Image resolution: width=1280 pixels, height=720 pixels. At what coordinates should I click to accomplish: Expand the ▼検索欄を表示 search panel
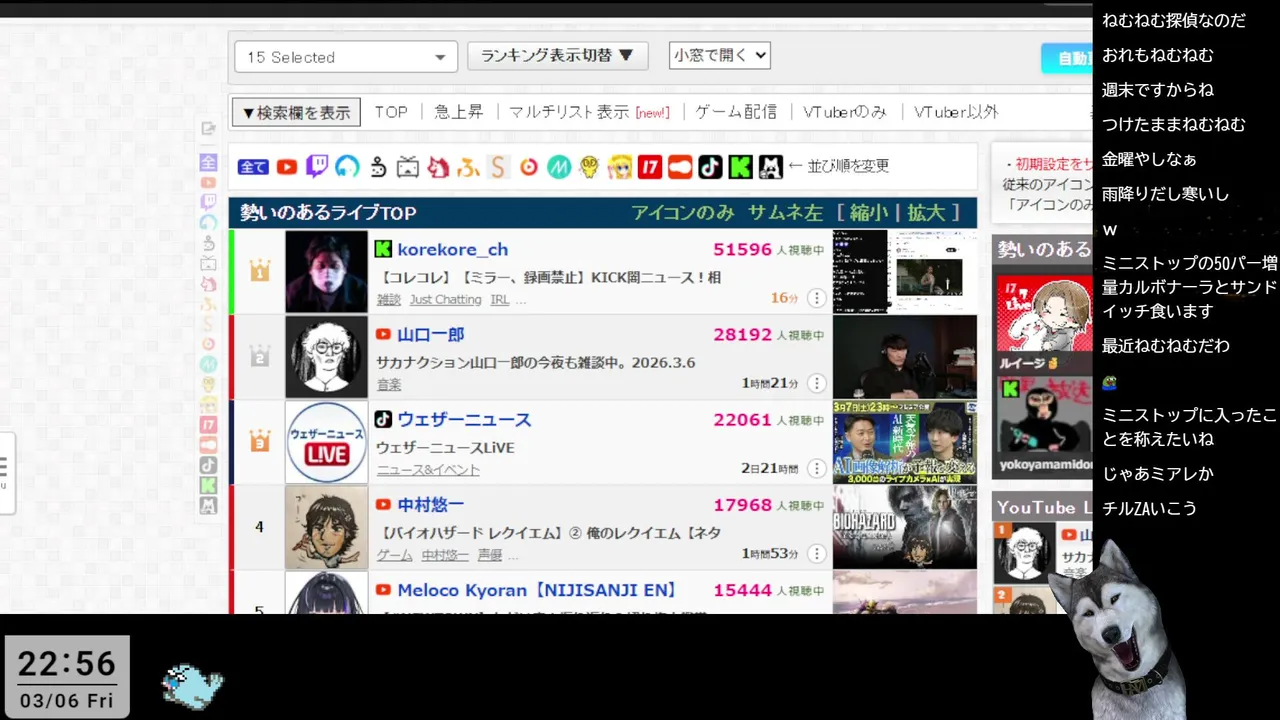coord(296,112)
